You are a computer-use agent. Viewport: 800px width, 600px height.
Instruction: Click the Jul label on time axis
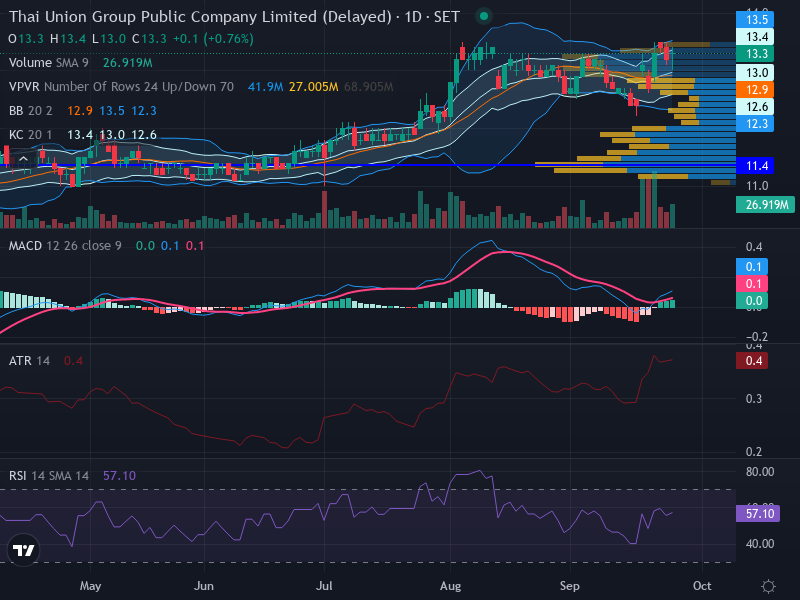point(324,586)
